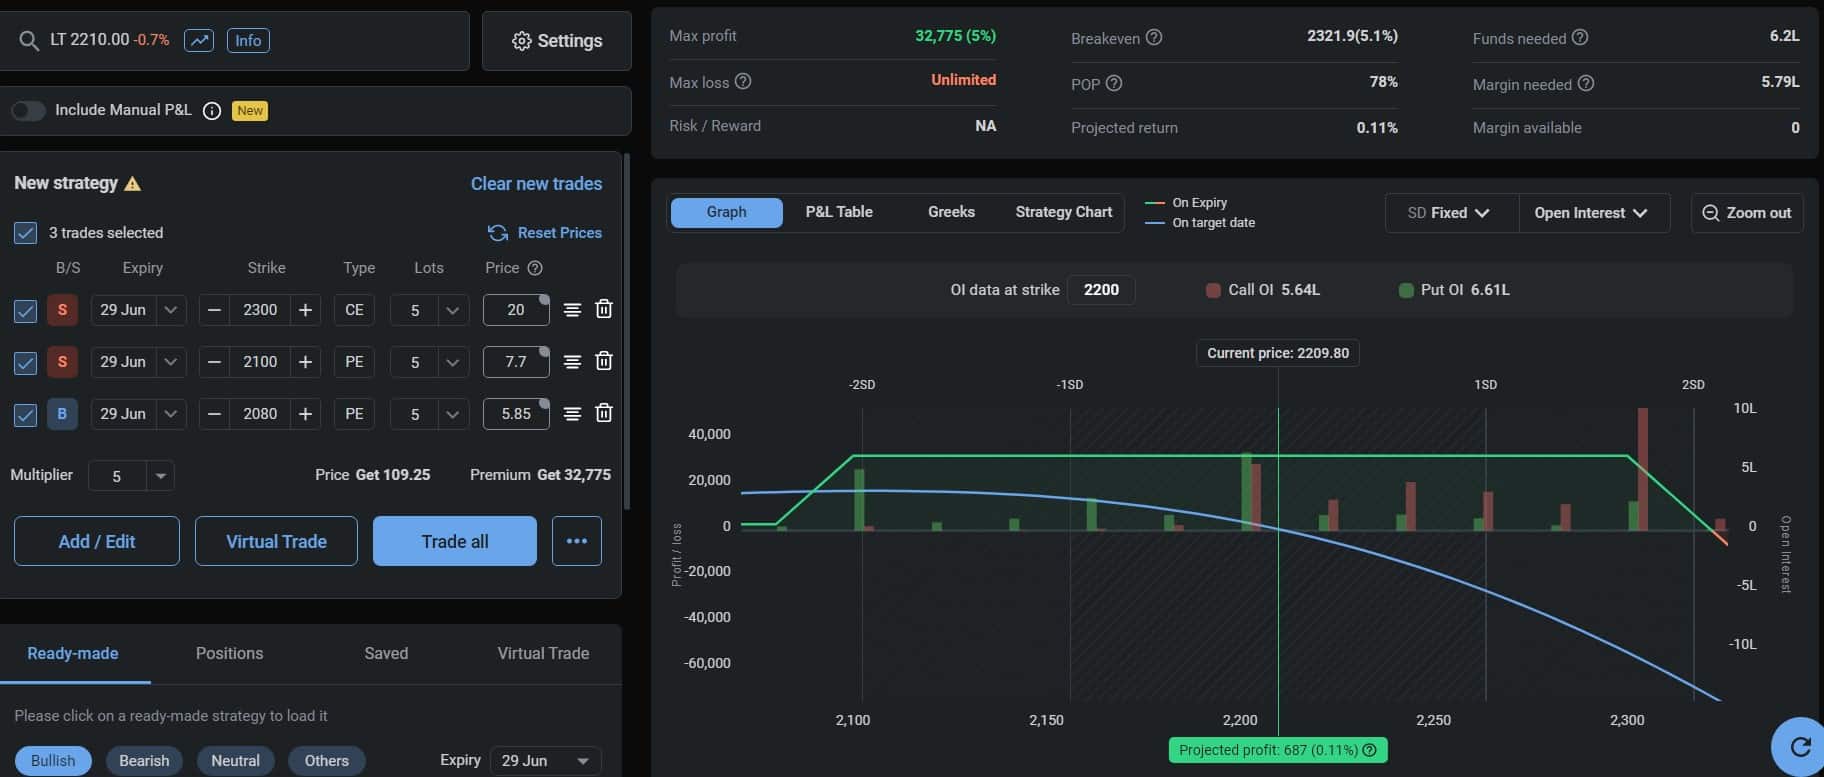This screenshot has width=1824, height=777.
Task: Click help icon next to Price header
Action: (535, 268)
